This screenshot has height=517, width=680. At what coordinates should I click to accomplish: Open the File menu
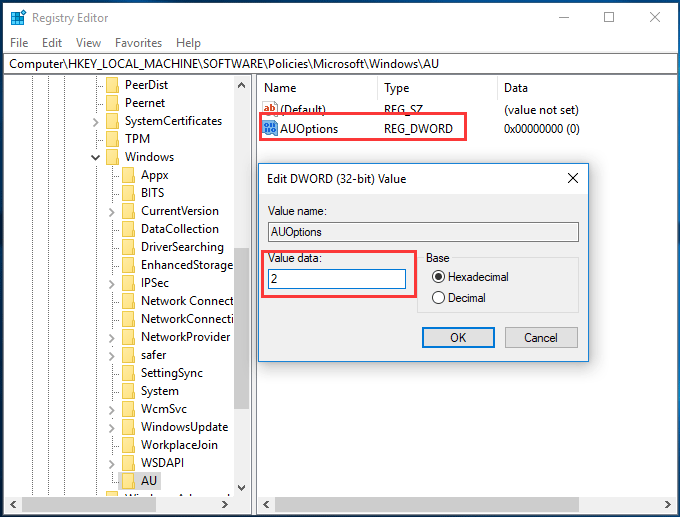point(19,43)
